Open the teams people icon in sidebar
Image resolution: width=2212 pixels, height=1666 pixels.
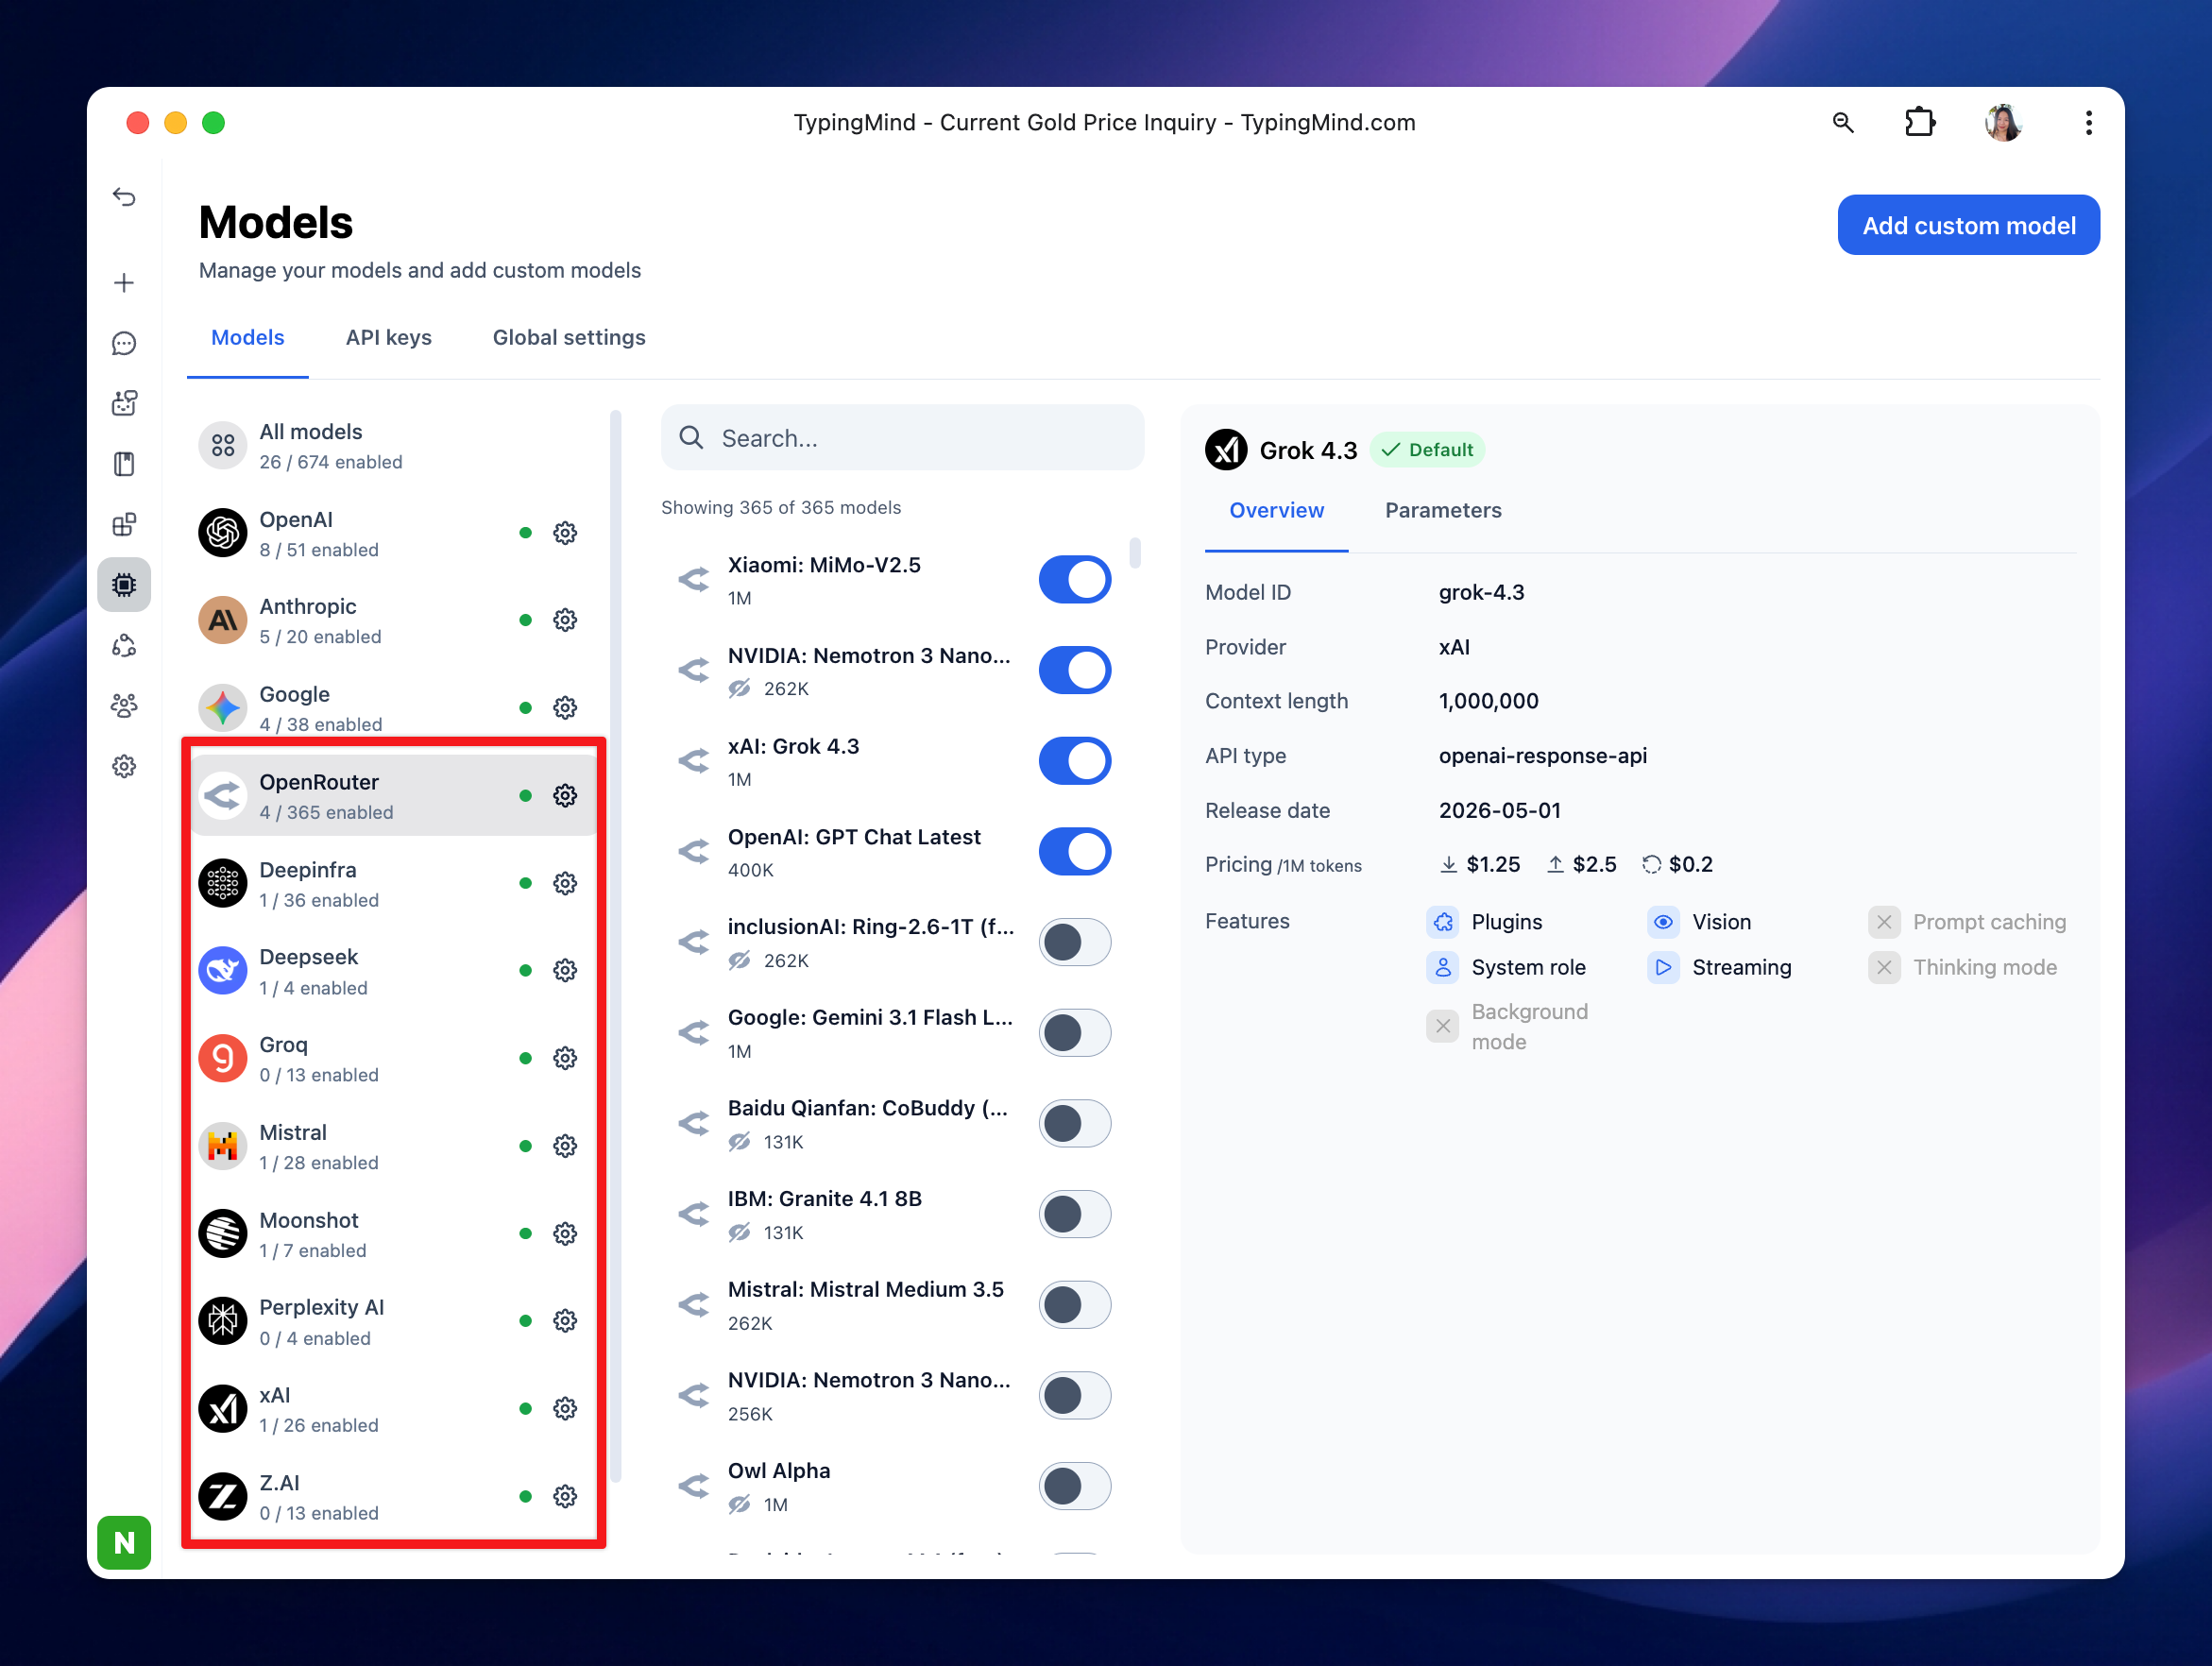124,706
